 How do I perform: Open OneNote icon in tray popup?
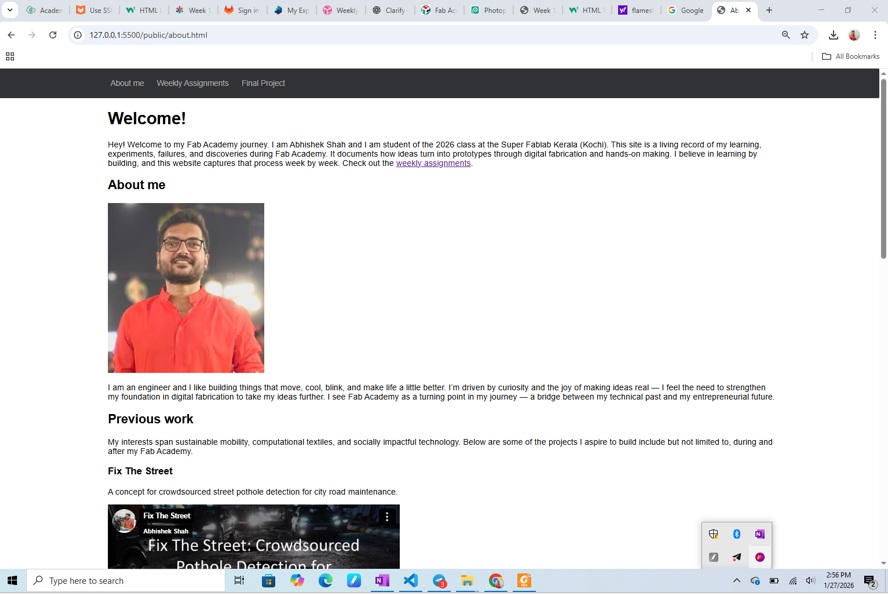pos(759,534)
